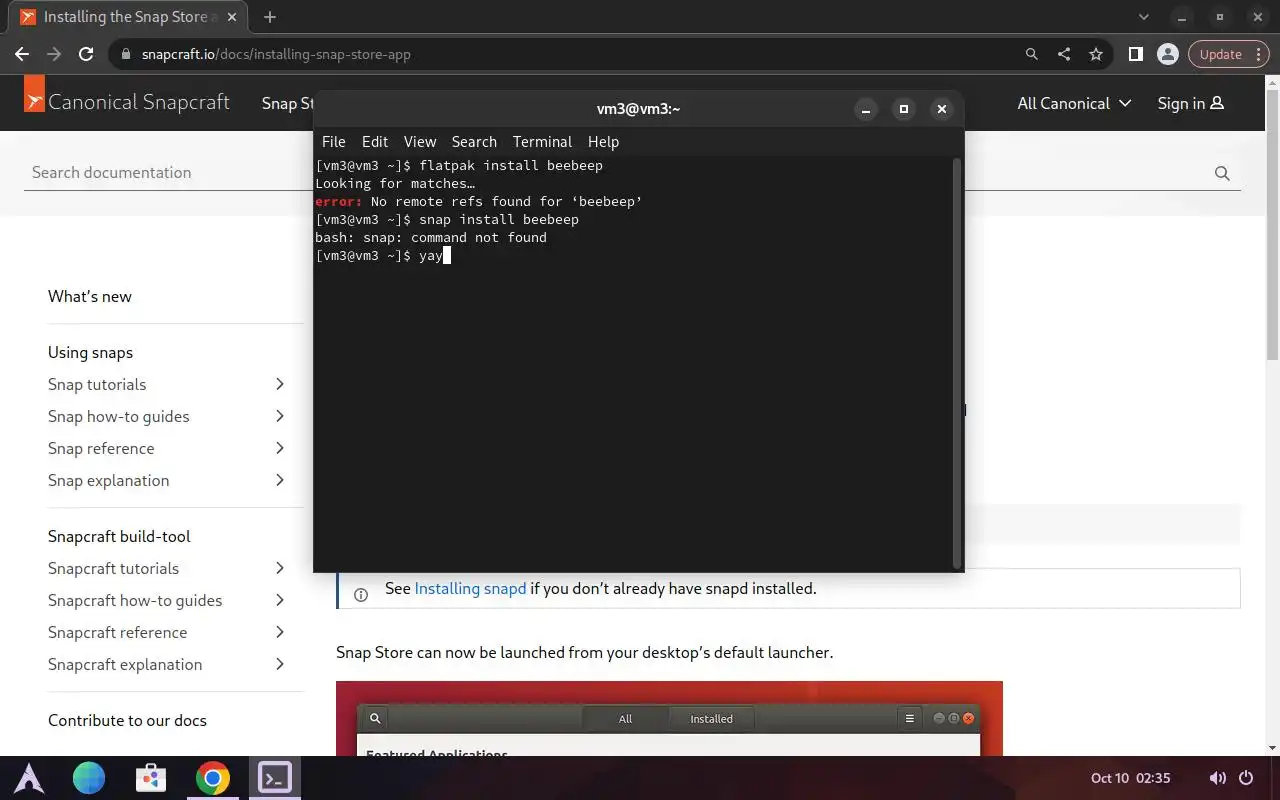Open the tab search dropdown arrow

pyautogui.click(x=1145, y=17)
